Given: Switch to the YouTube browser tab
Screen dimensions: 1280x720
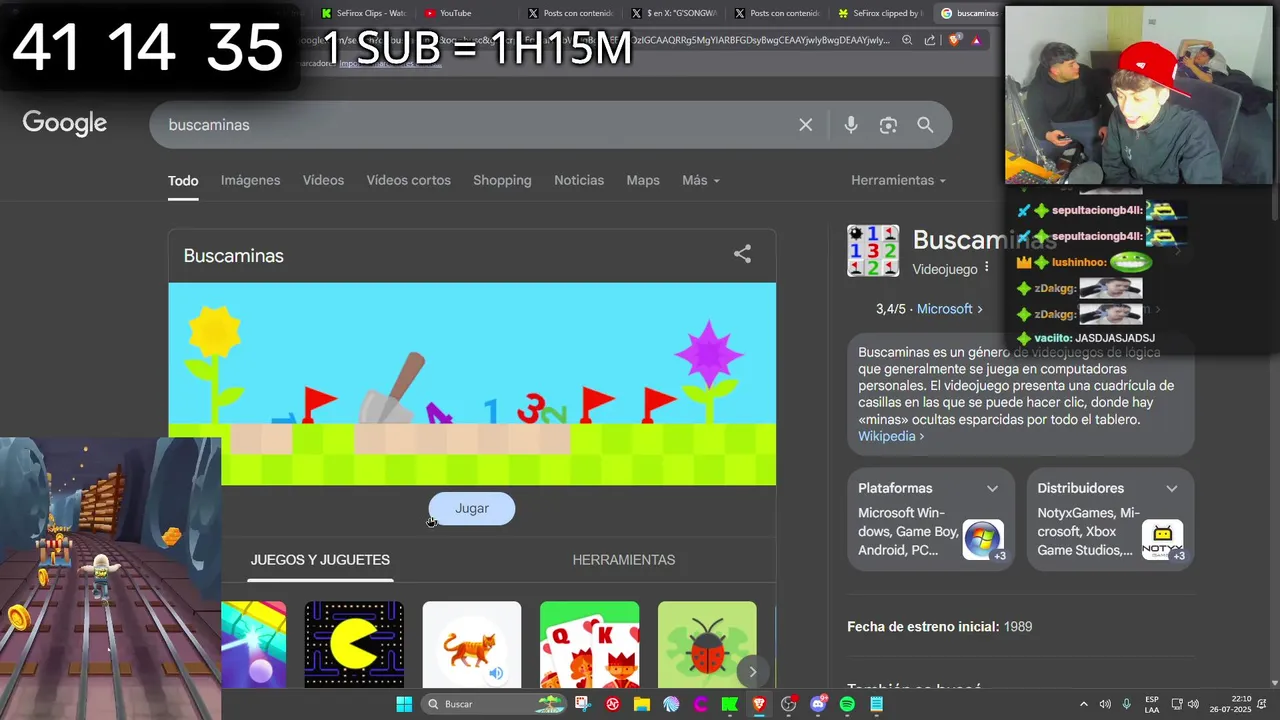Looking at the screenshot, I should 455,13.
